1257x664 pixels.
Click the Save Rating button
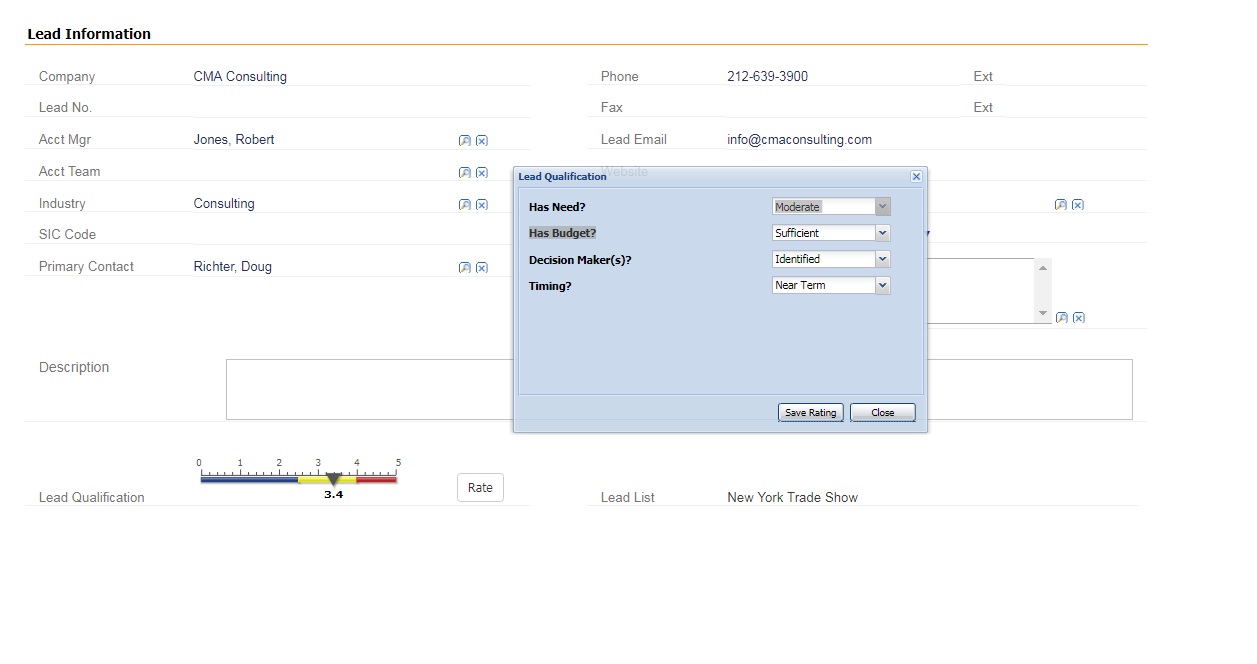point(810,412)
